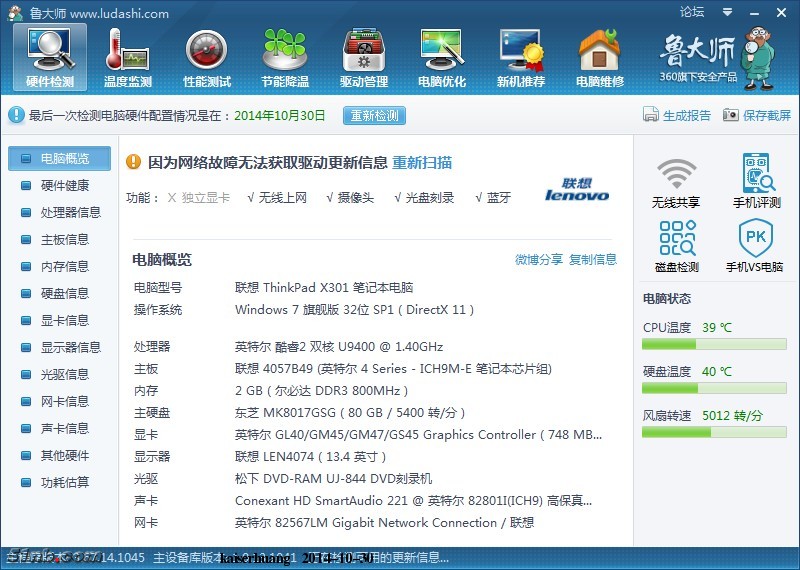This screenshot has width=800, height=570.
Task: Click the 重新扫描 rescan link
Action: point(421,162)
